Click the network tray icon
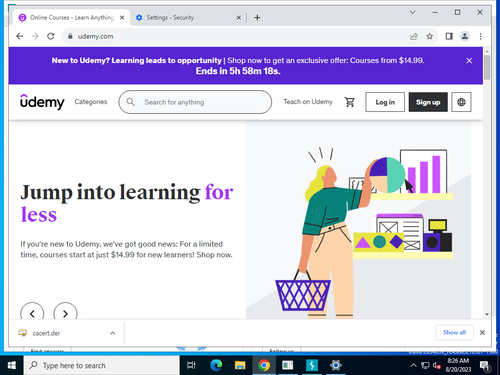The height and width of the screenshot is (375, 500). (425, 365)
